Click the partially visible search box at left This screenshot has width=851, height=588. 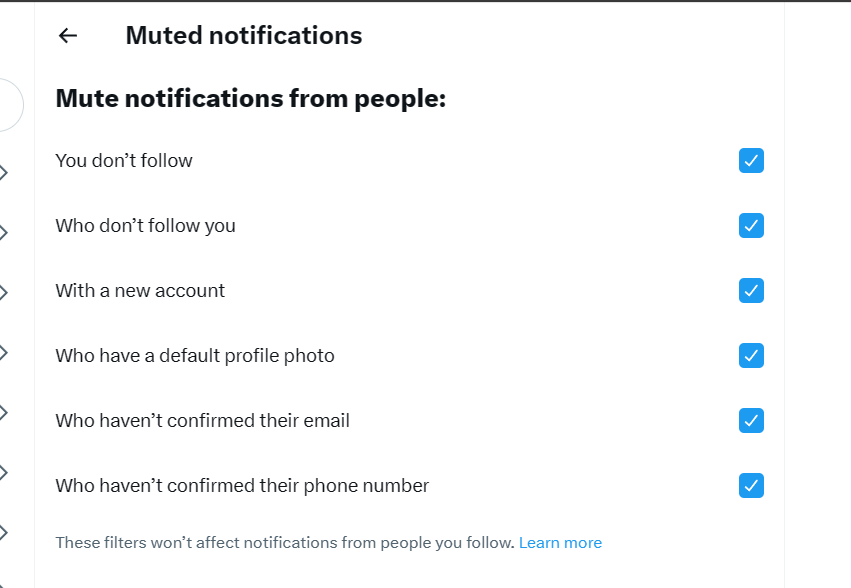[9, 106]
